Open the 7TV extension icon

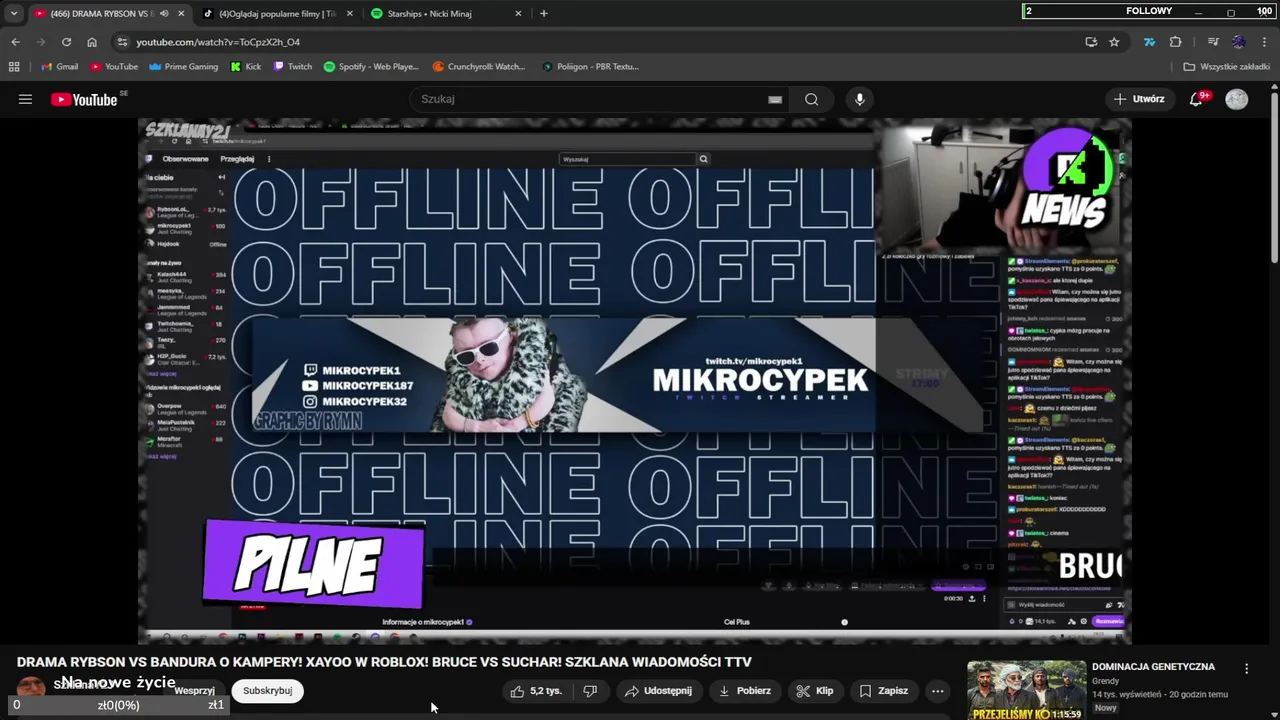pos(1149,42)
